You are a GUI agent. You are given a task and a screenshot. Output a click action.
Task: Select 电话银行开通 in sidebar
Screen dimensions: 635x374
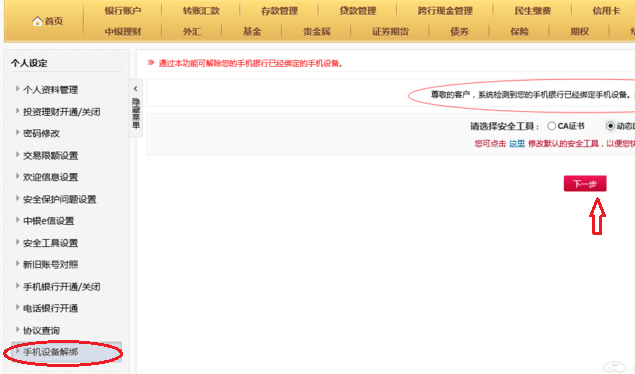[50, 308]
